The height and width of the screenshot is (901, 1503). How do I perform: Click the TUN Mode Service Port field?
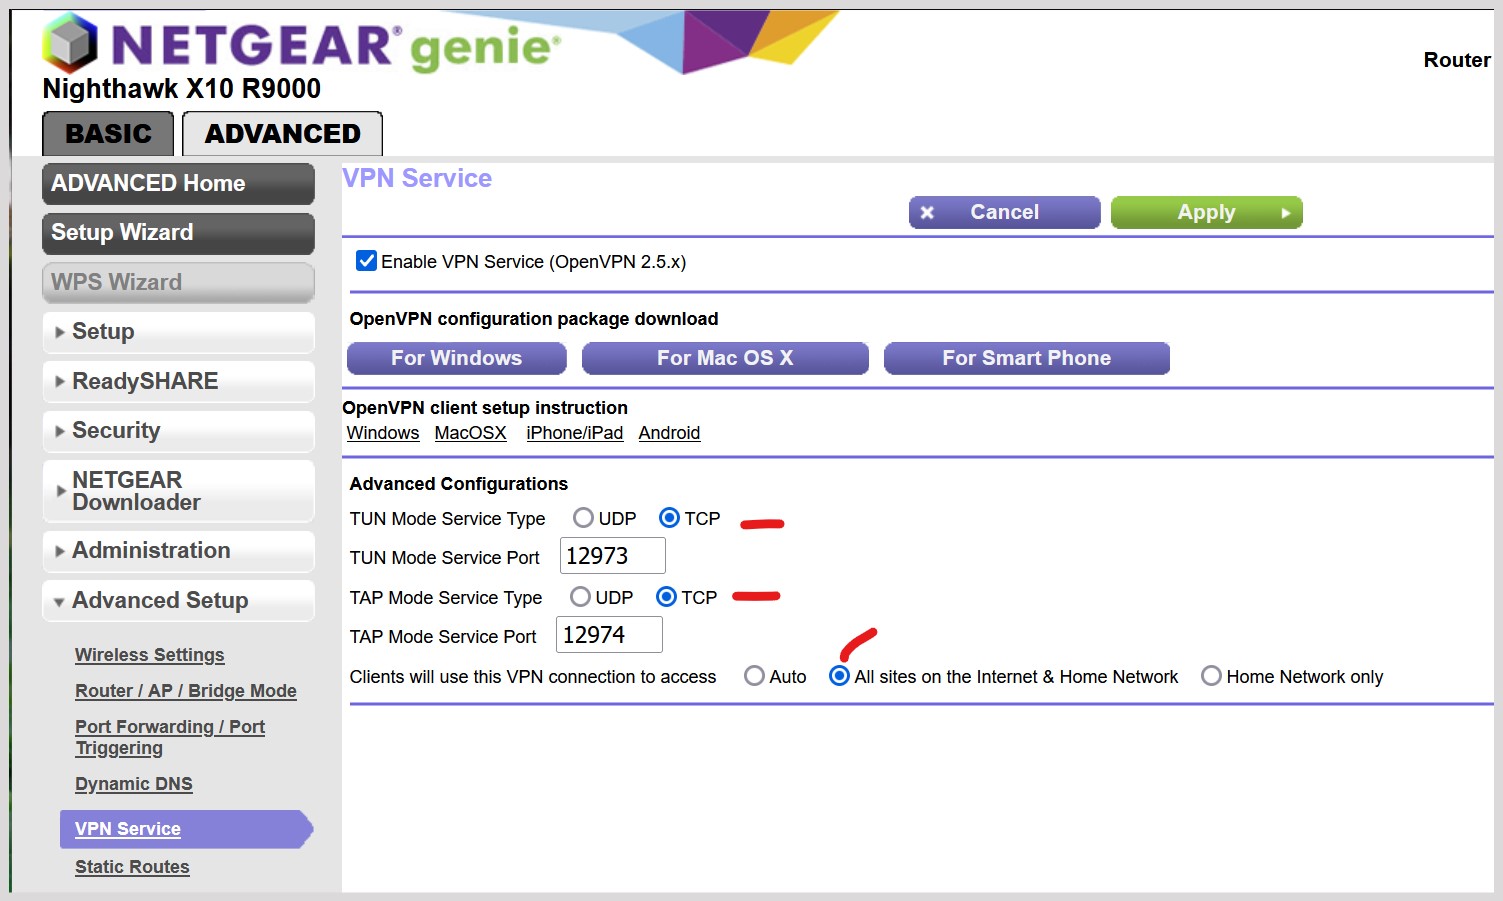coord(612,556)
